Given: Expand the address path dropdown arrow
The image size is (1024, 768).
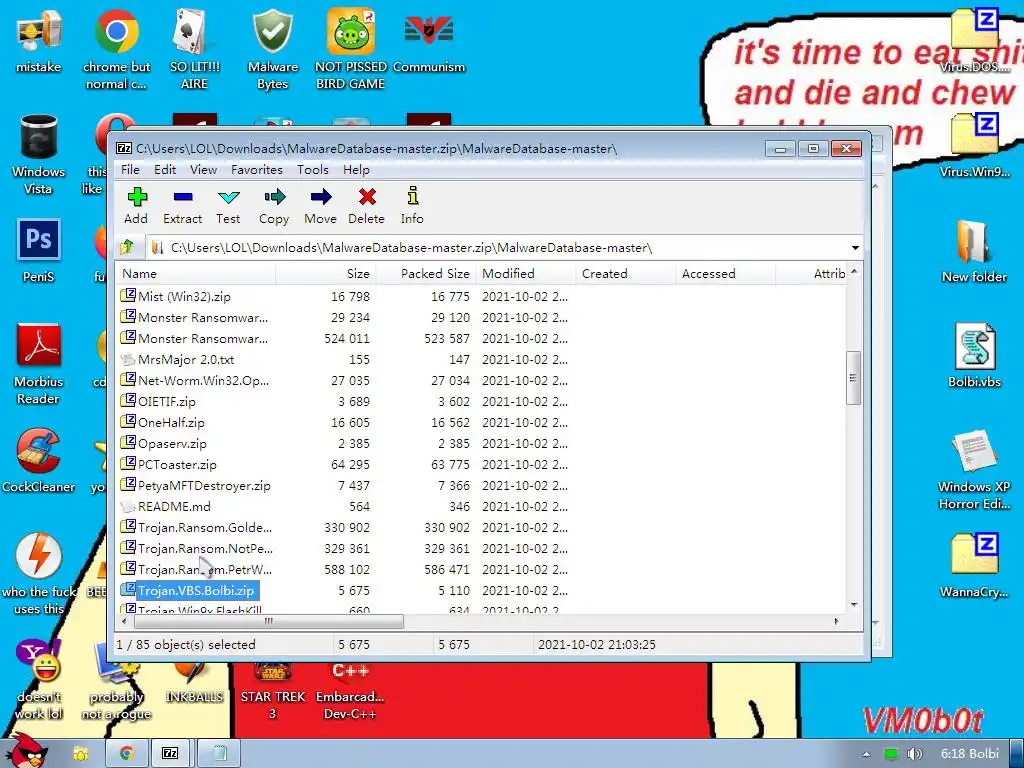Looking at the screenshot, I should tap(855, 248).
